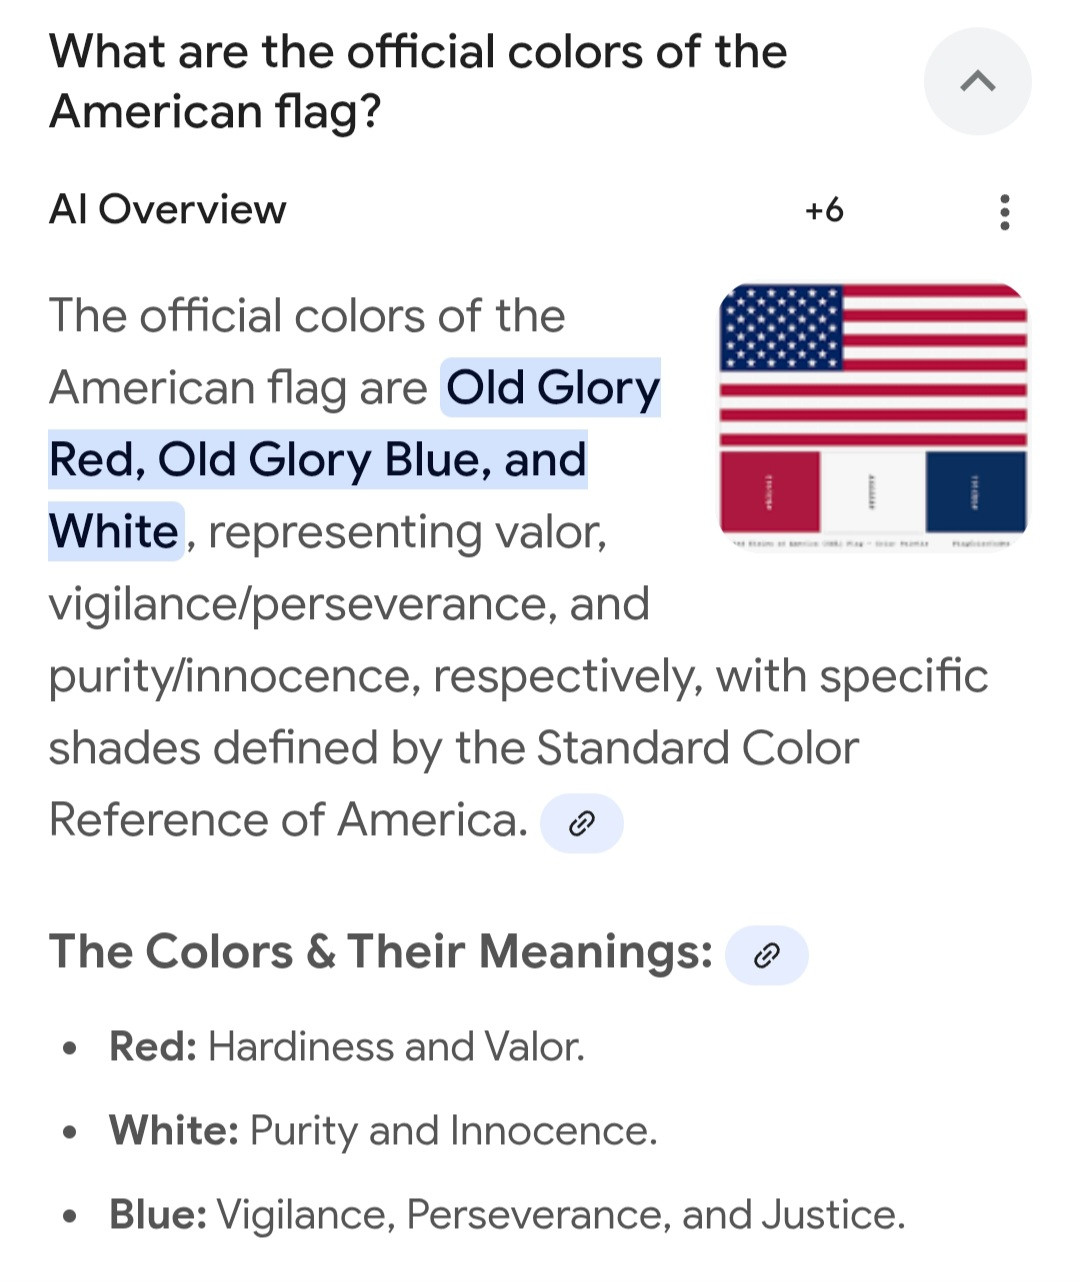Open link icon beside "The Colors & Their Meanings"
This screenshot has width=1080, height=1282.
click(x=766, y=955)
